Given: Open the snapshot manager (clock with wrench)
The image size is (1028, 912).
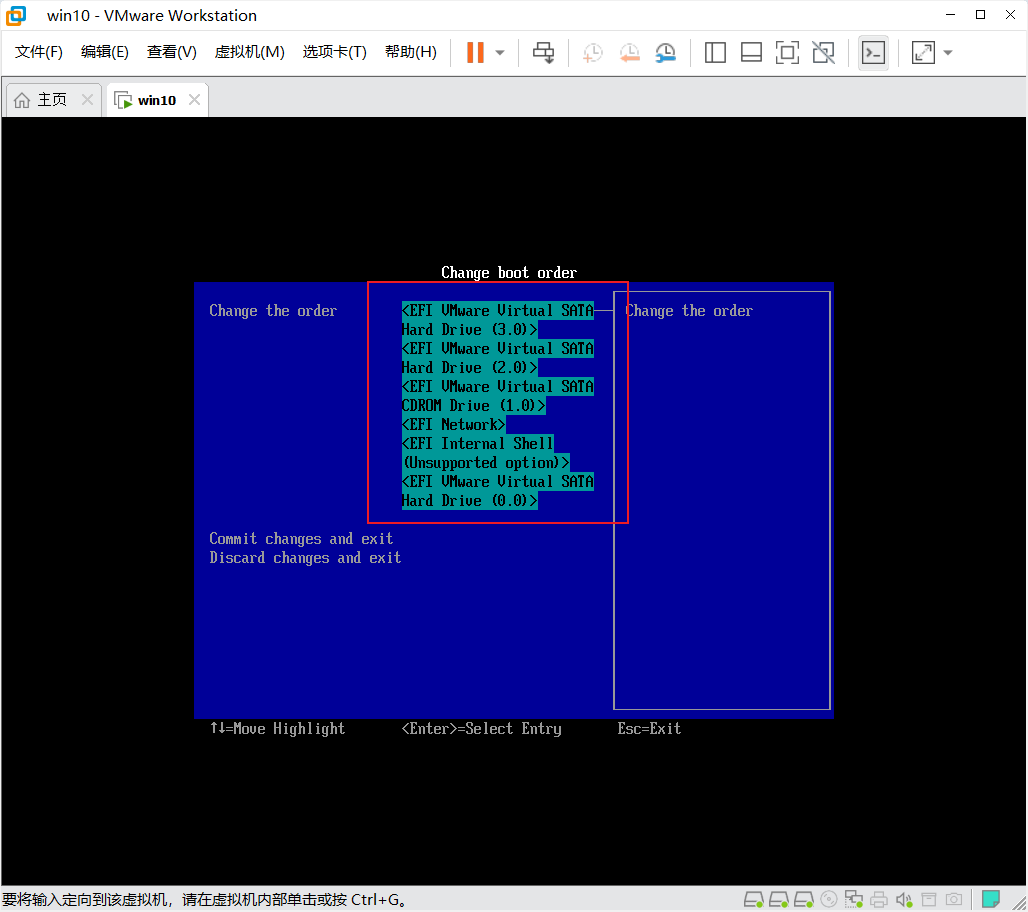Looking at the screenshot, I should [x=665, y=52].
